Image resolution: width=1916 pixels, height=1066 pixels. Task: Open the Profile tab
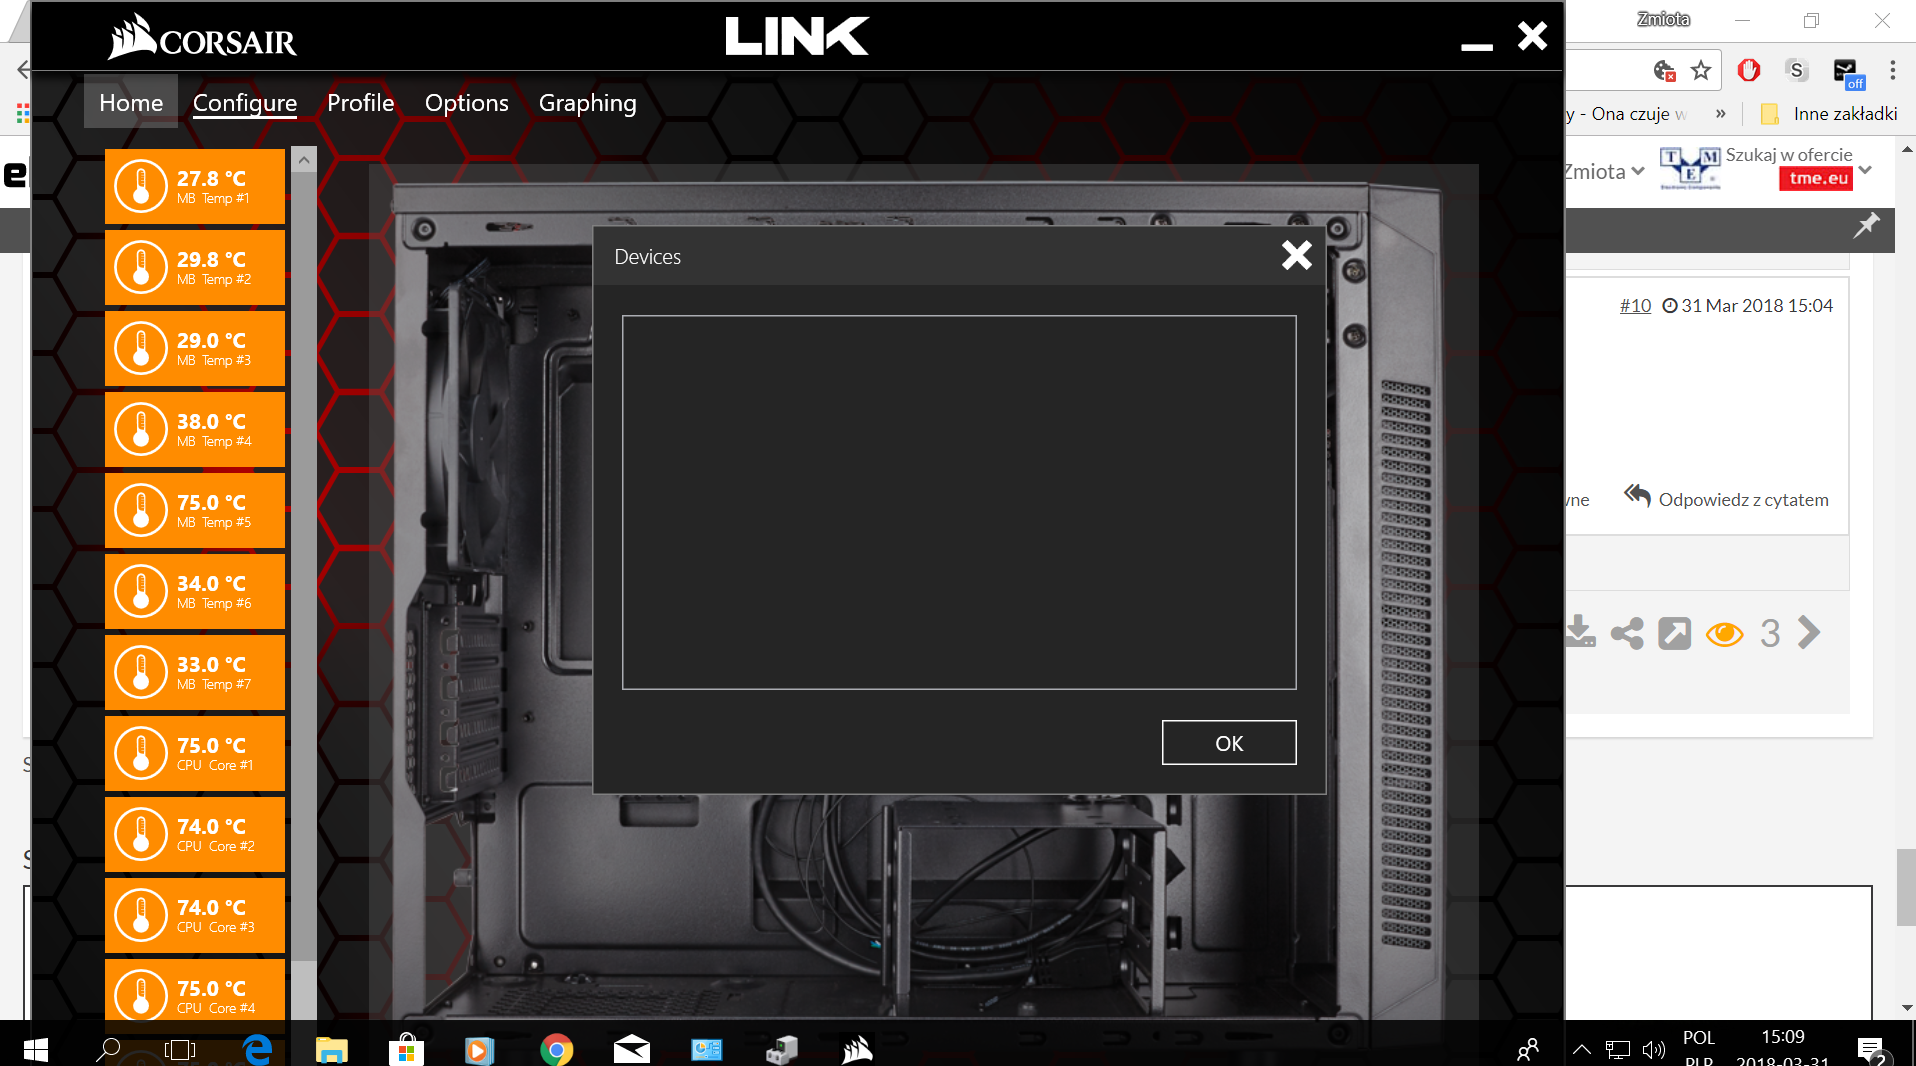(x=361, y=102)
